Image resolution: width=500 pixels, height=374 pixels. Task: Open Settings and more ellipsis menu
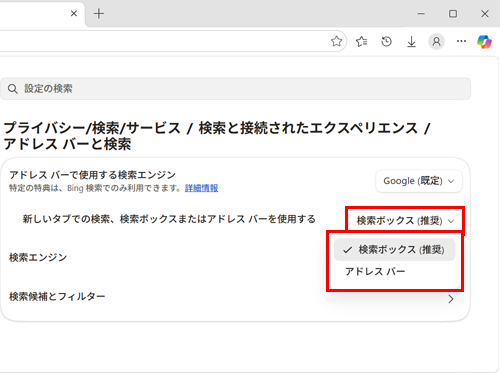(x=461, y=41)
